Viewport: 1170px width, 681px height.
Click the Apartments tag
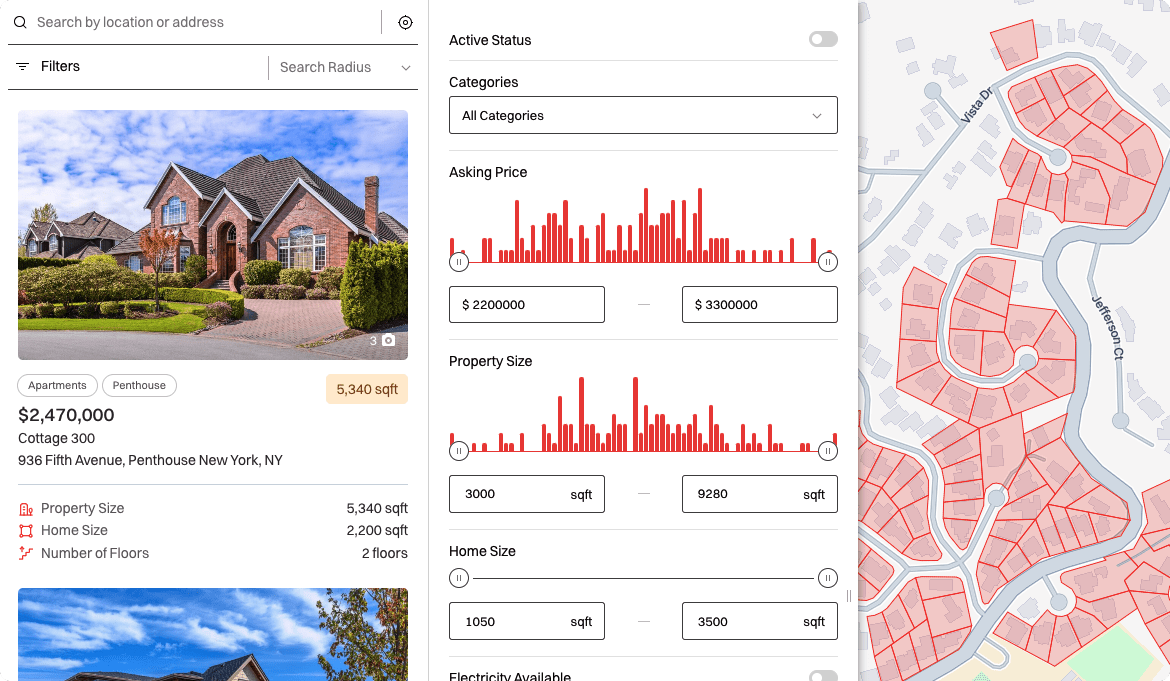click(57, 386)
